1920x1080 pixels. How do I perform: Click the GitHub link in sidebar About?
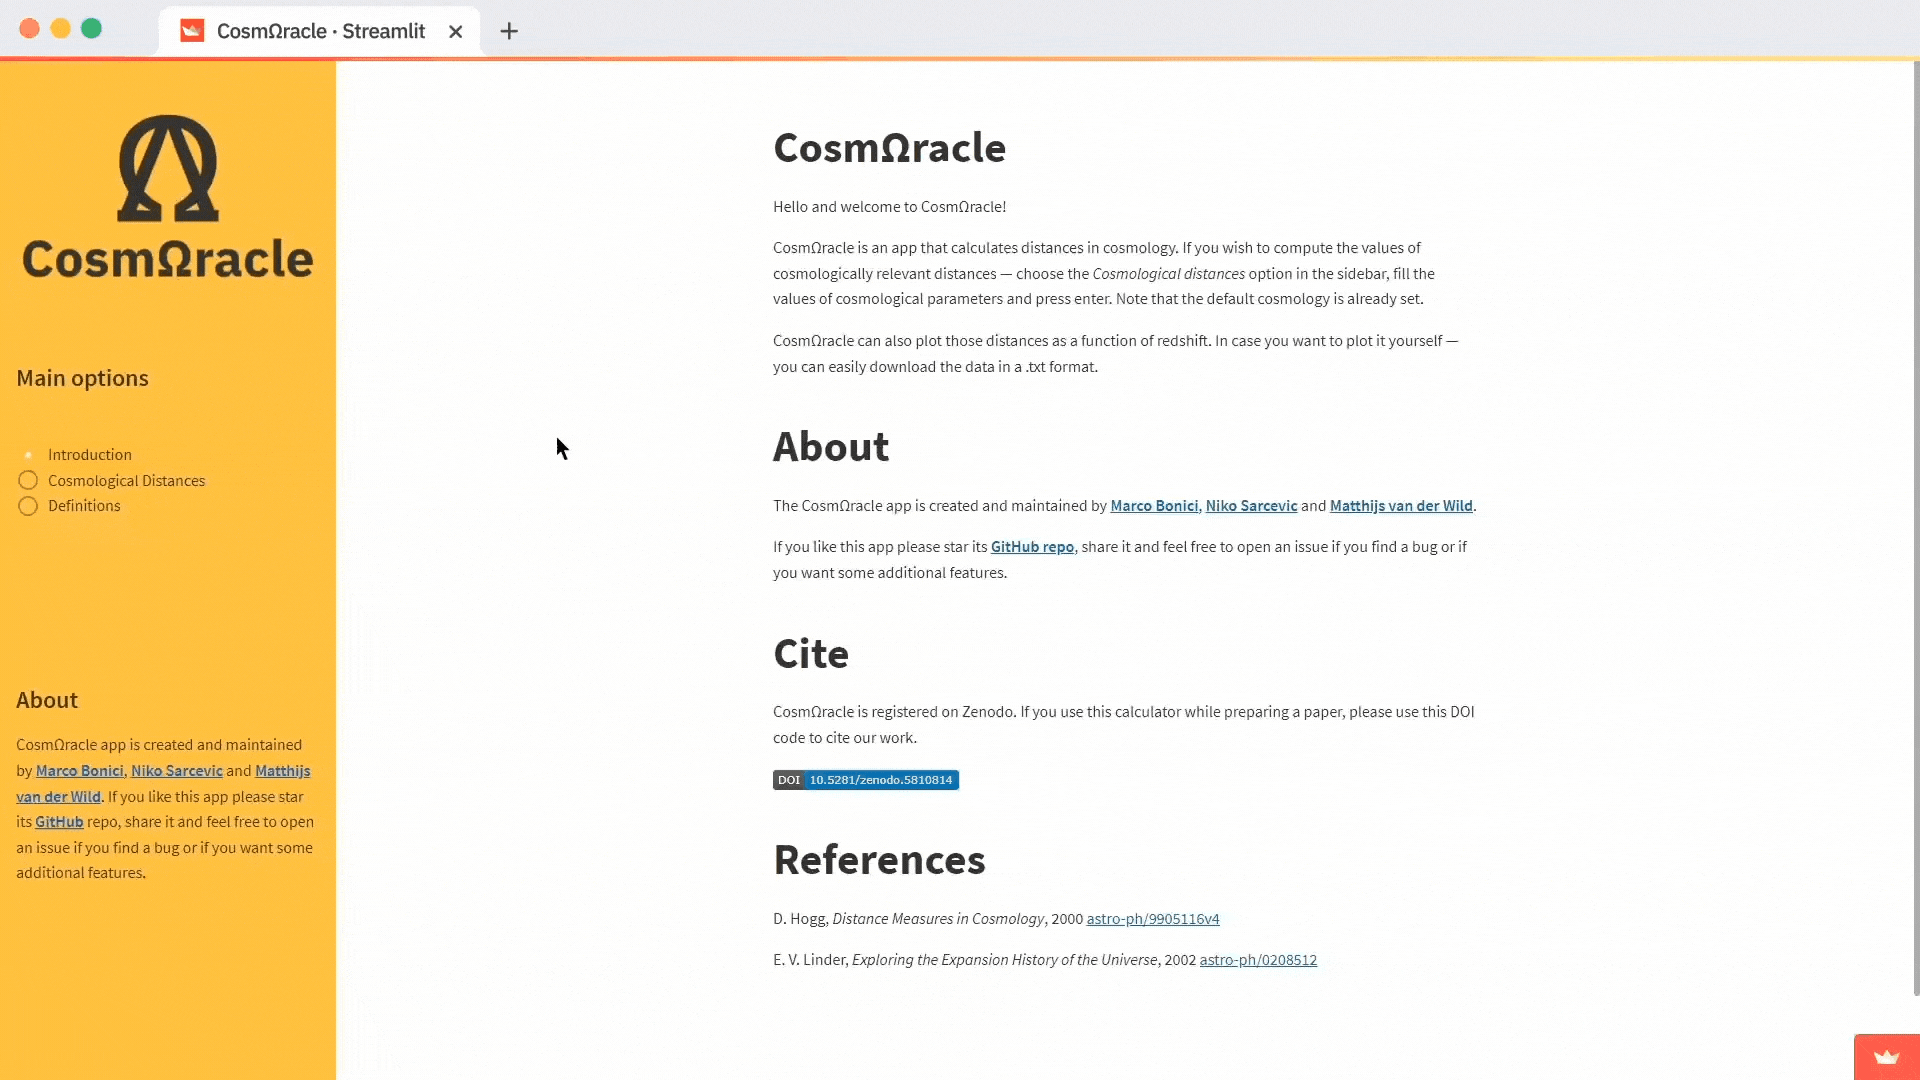coord(59,822)
